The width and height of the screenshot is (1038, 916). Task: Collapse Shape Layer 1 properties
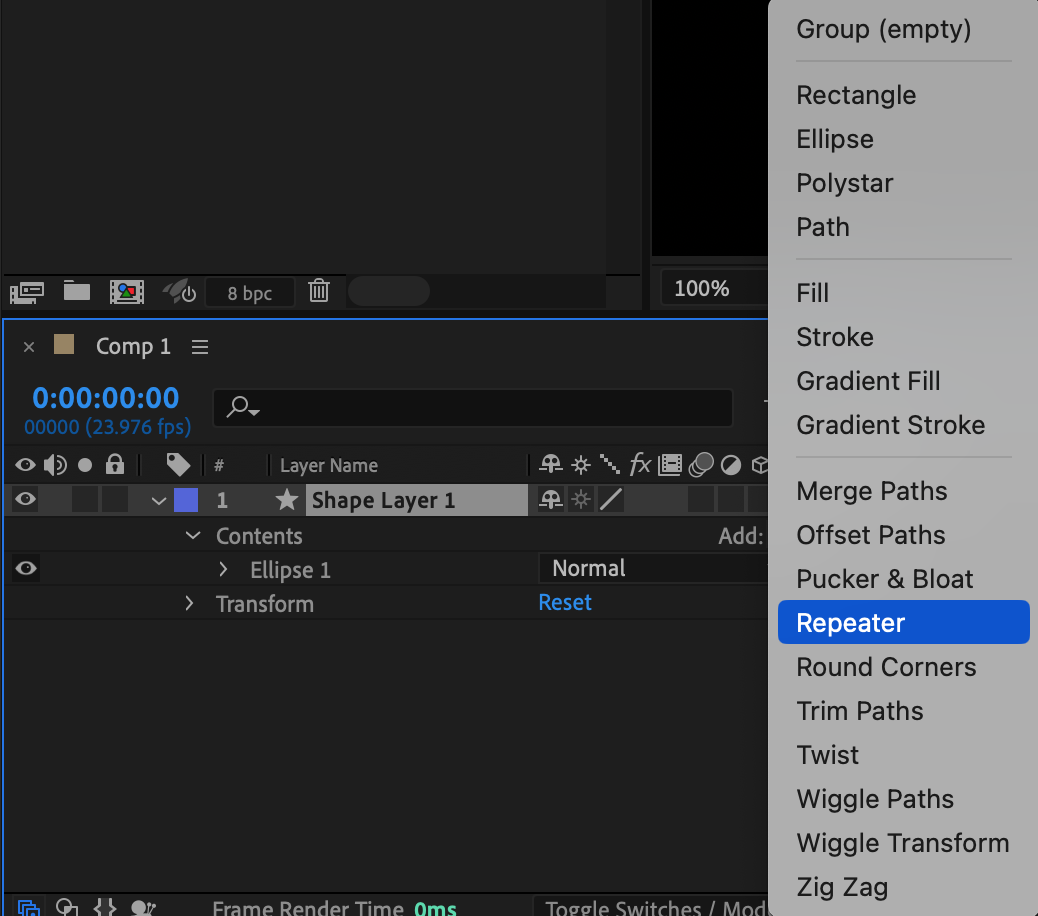click(x=159, y=501)
